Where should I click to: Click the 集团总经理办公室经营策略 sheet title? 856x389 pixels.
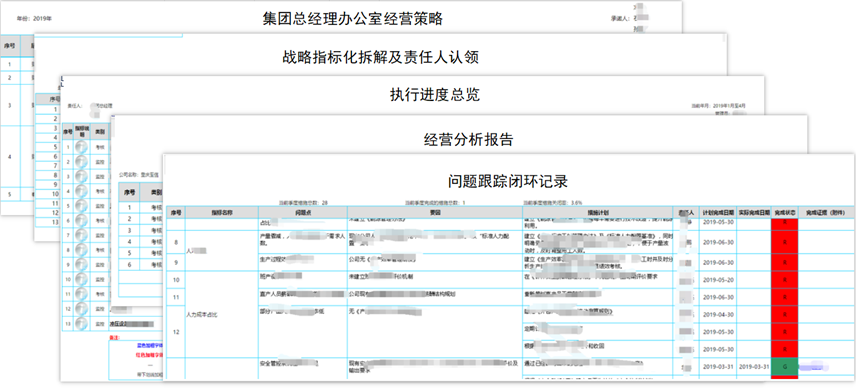click(x=352, y=19)
